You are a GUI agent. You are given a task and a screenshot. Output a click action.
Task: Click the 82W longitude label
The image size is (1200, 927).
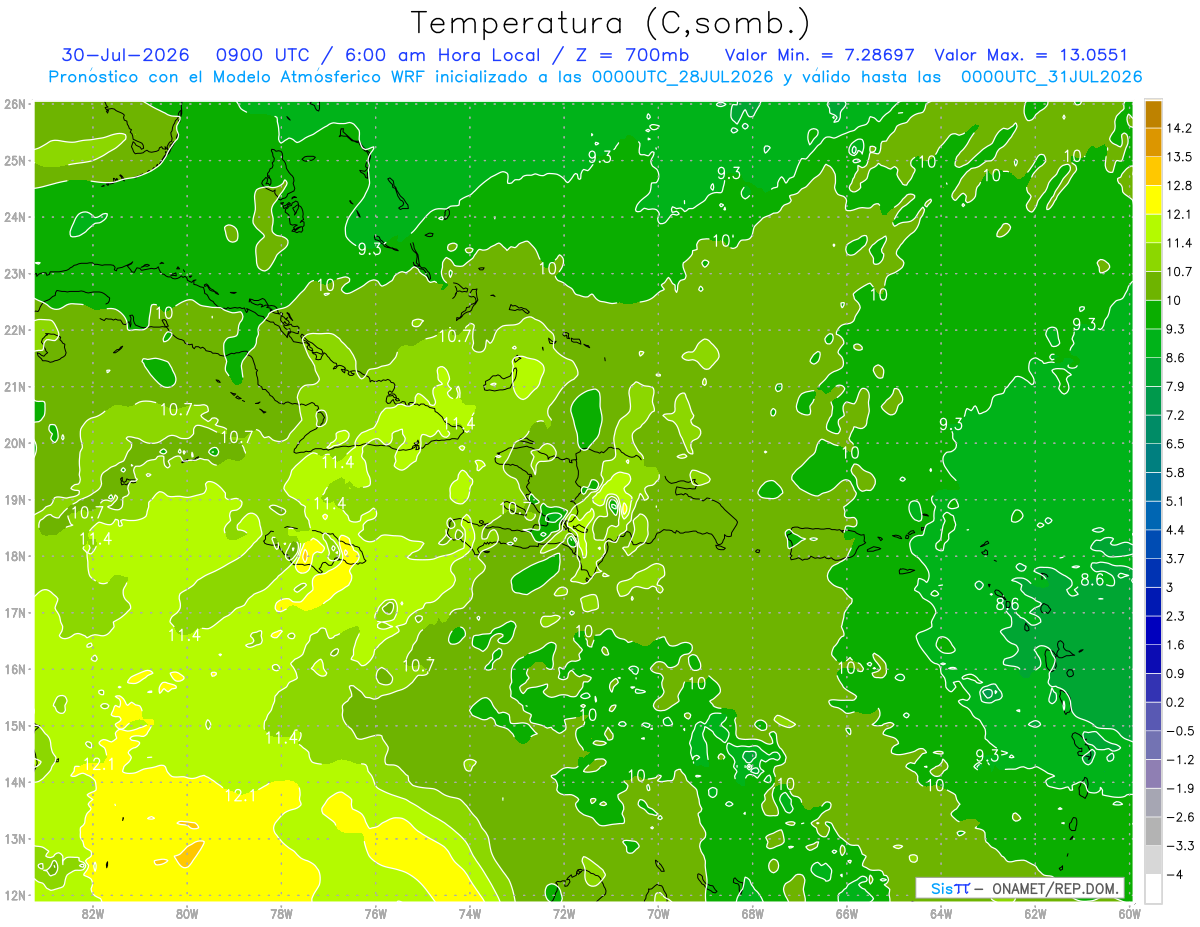pos(92,913)
